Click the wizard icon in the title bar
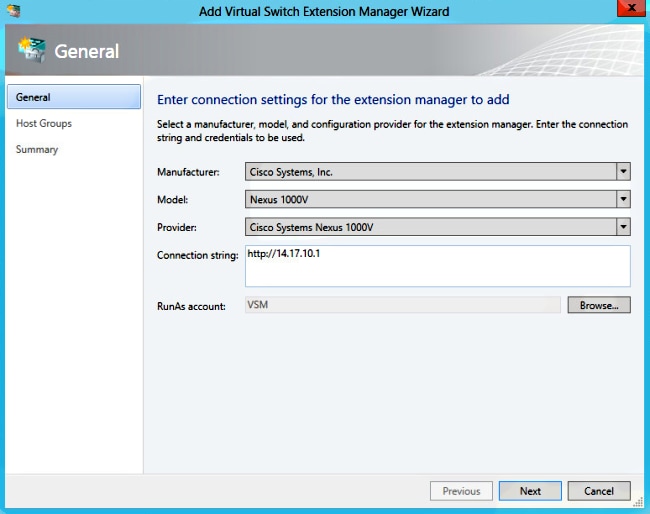The height and width of the screenshot is (514, 650). tap(13, 11)
